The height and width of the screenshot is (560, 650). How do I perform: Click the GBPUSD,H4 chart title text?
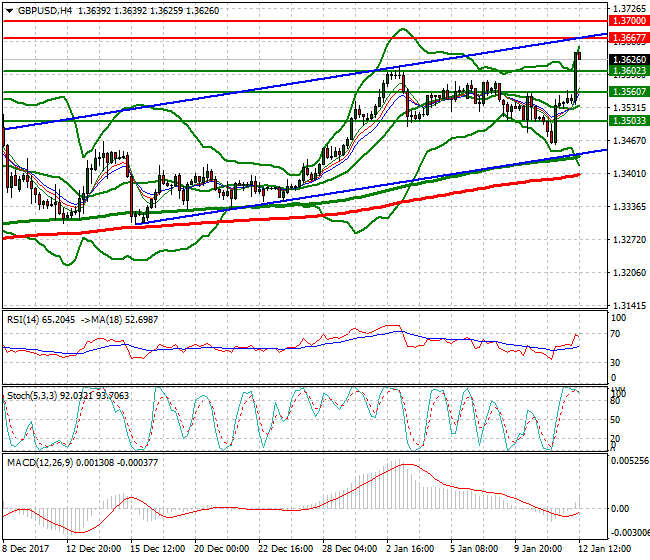45,11
